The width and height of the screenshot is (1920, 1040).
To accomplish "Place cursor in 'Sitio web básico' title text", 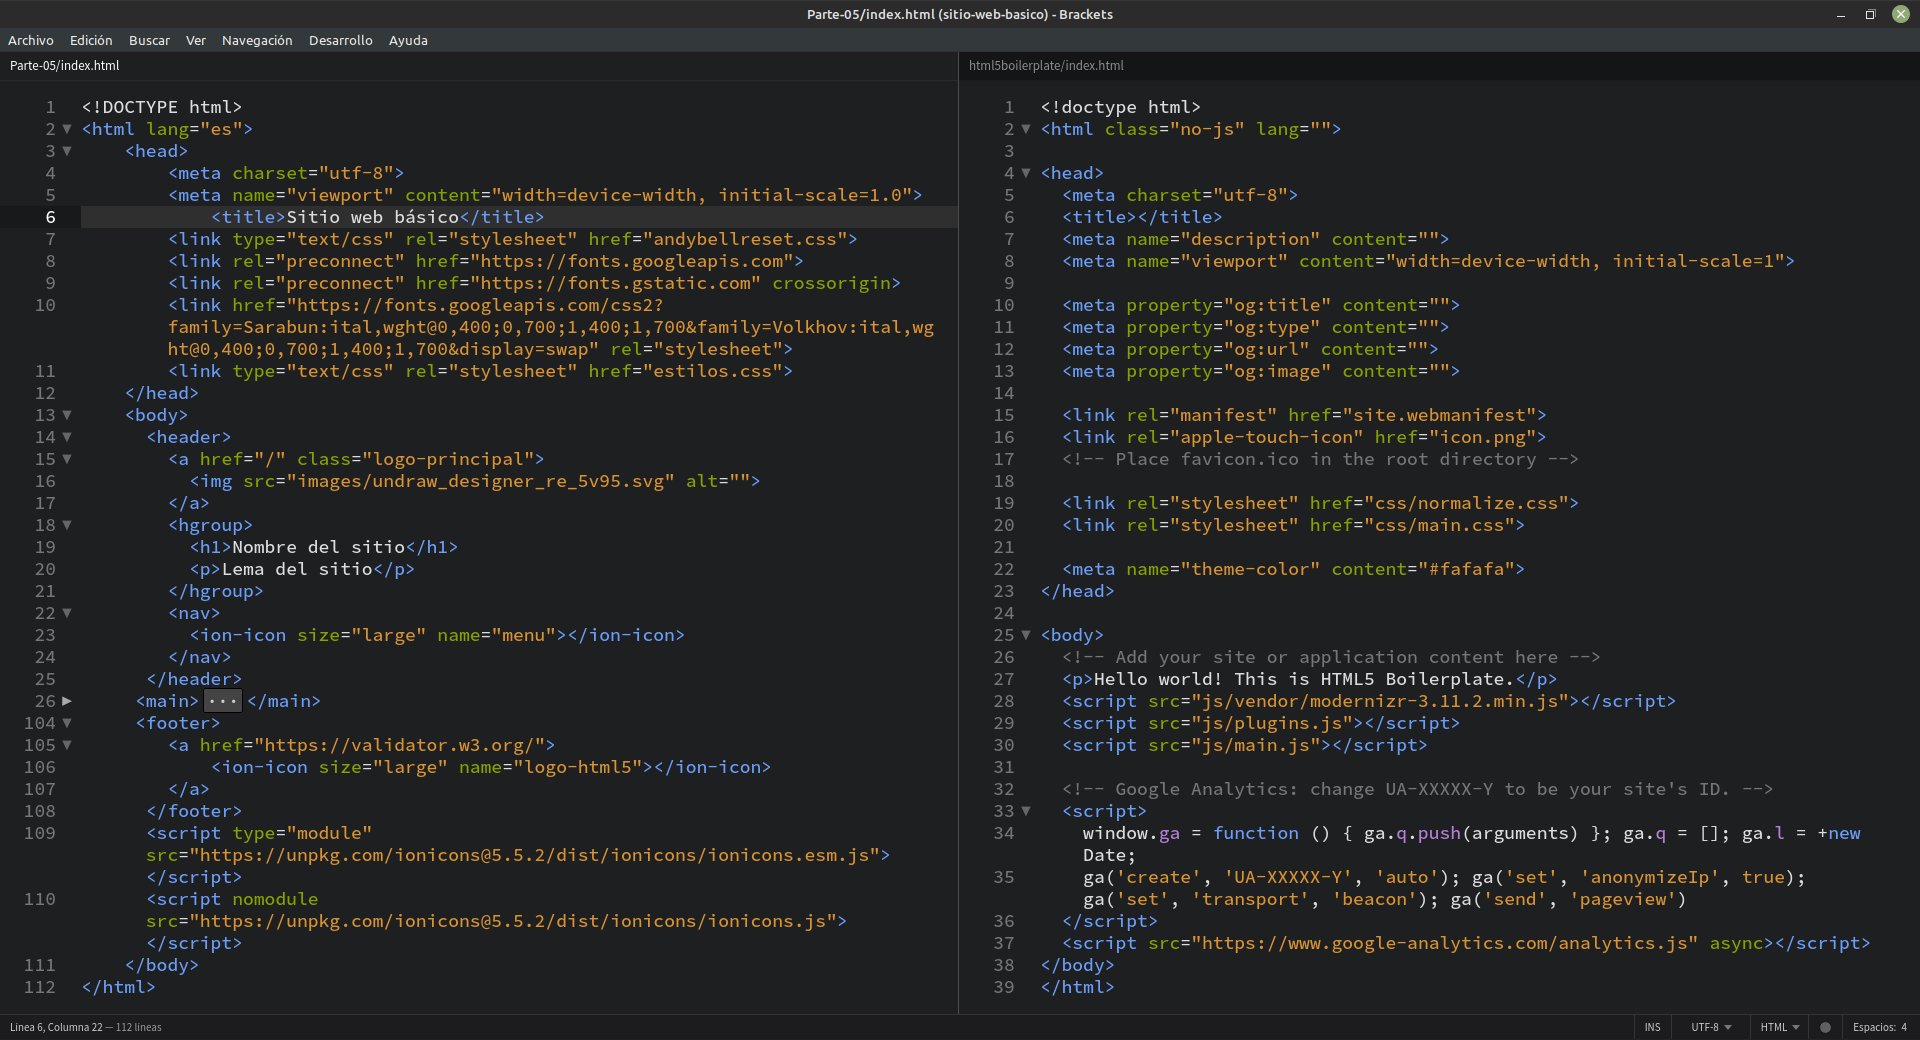I will coord(372,217).
